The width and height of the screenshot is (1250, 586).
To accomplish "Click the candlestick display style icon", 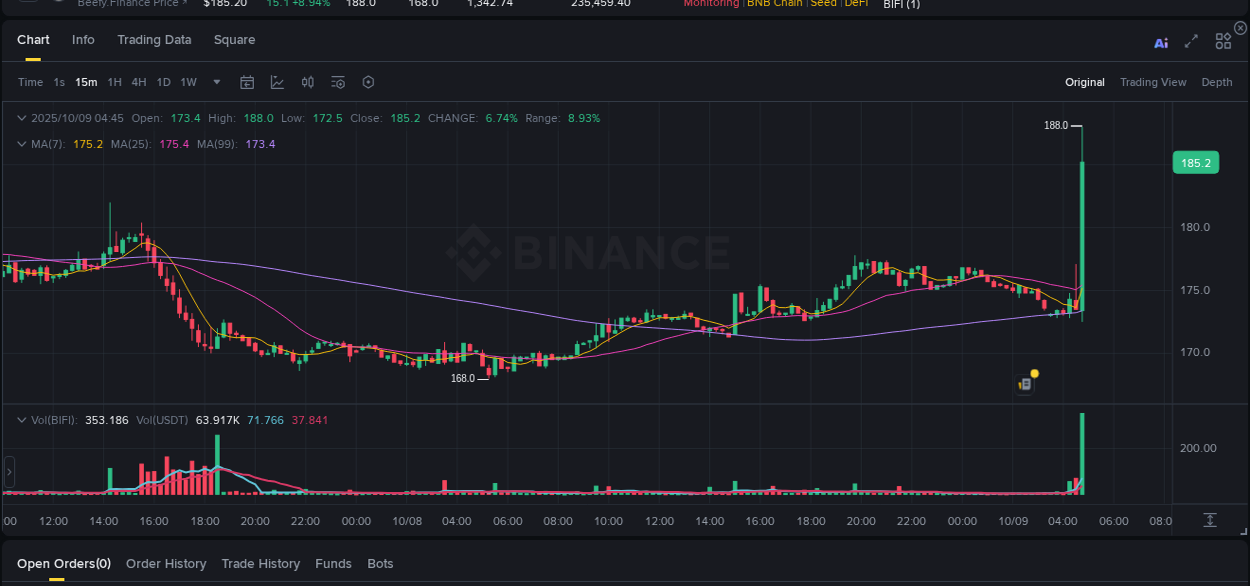I will [307, 82].
